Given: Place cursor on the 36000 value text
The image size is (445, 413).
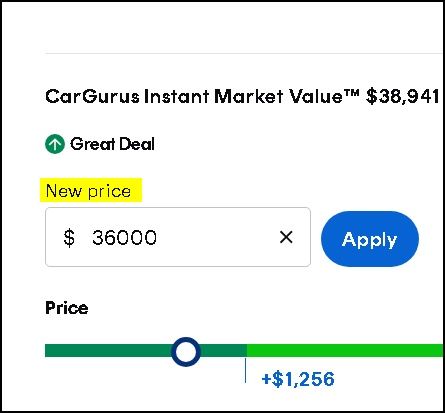Looking at the screenshot, I should [x=124, y=238].
